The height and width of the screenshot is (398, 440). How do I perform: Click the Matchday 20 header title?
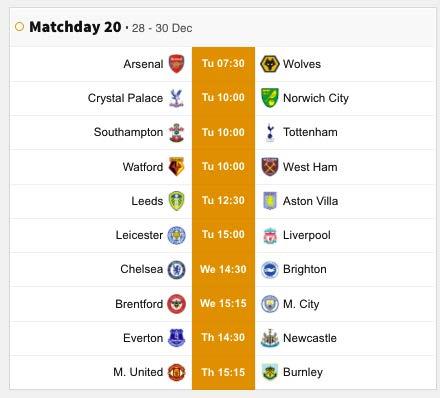tap(75, 27)
